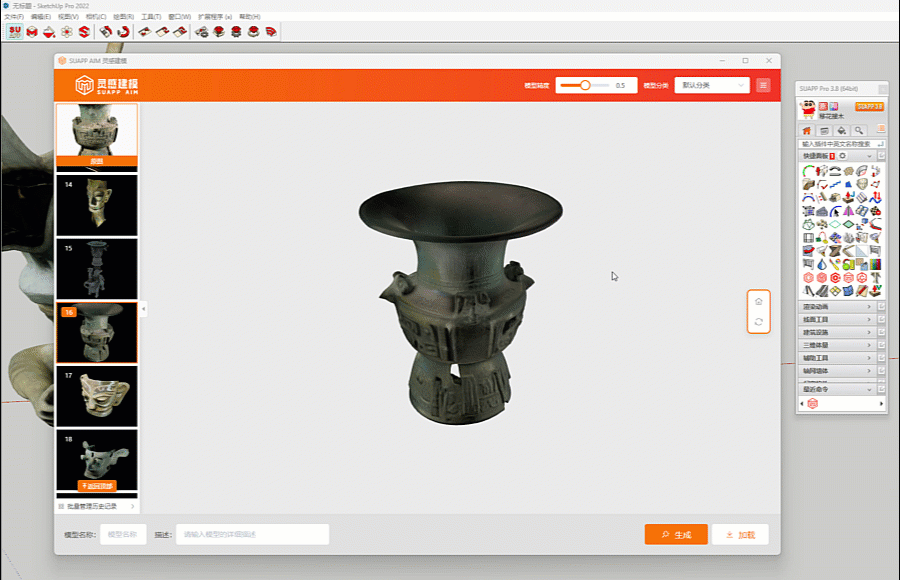900x580 pixels.
Task: Collapse the thumbnail sidebar with the arrow handle
Action: click(x=143, y=310)
